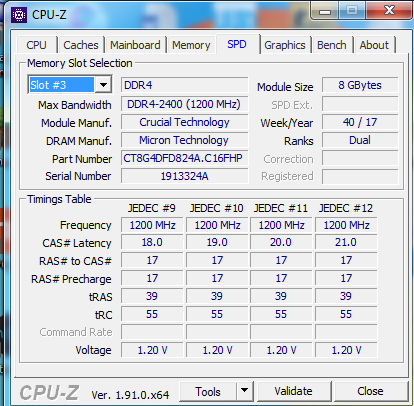The height and width of the screenshot is (406, 414).
Task: Click the empty JEDEC #9 Command Rate field
Action: tap(152, 332)
